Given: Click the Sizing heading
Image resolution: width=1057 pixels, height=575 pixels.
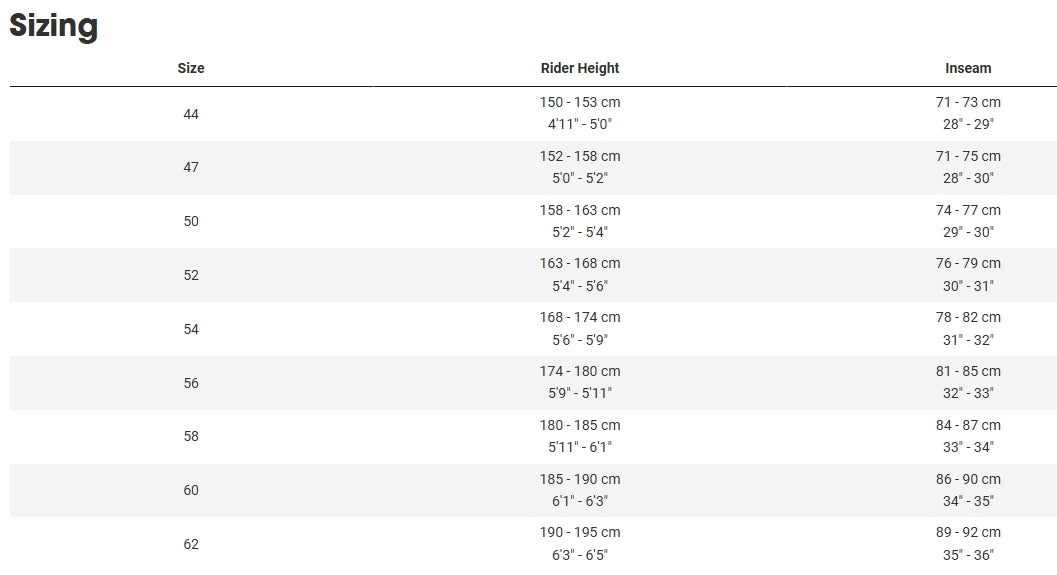Looking at the screenshot, I should [x=54, y=26].
